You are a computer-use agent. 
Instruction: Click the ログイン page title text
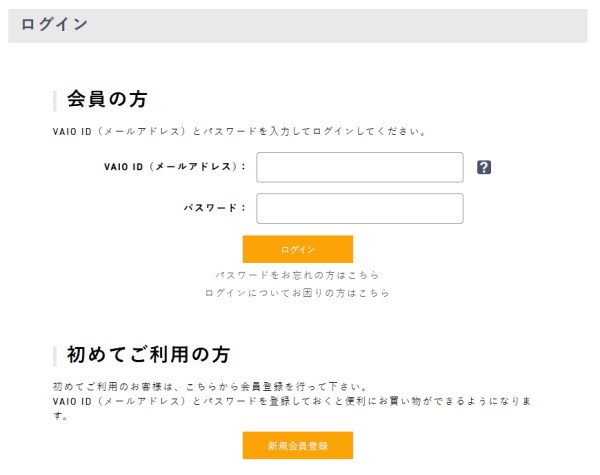click(x=54, y=24)
